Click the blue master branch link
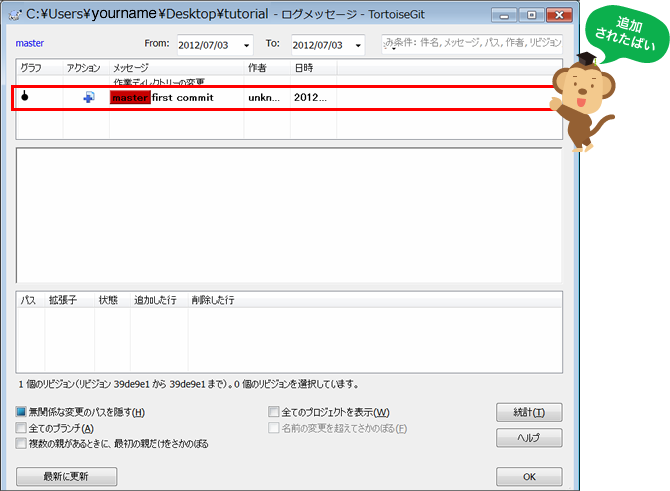 pos(29,43)
